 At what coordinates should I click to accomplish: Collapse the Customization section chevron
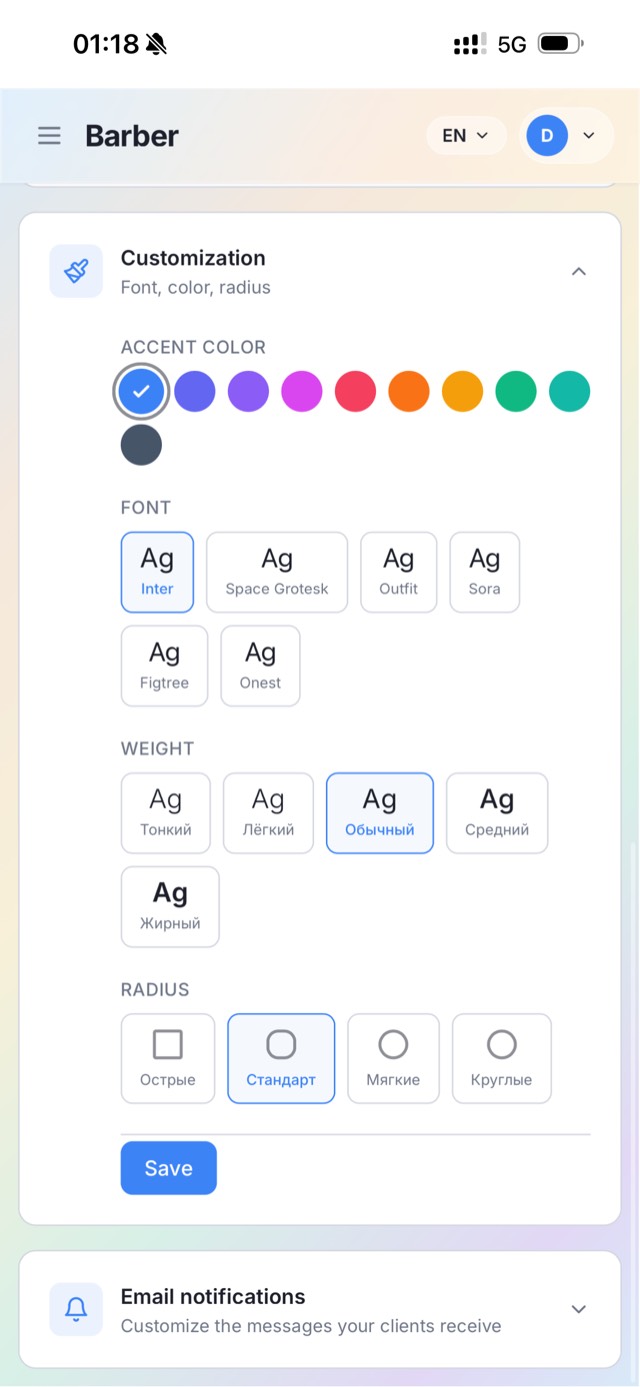(x=579, y=272)
